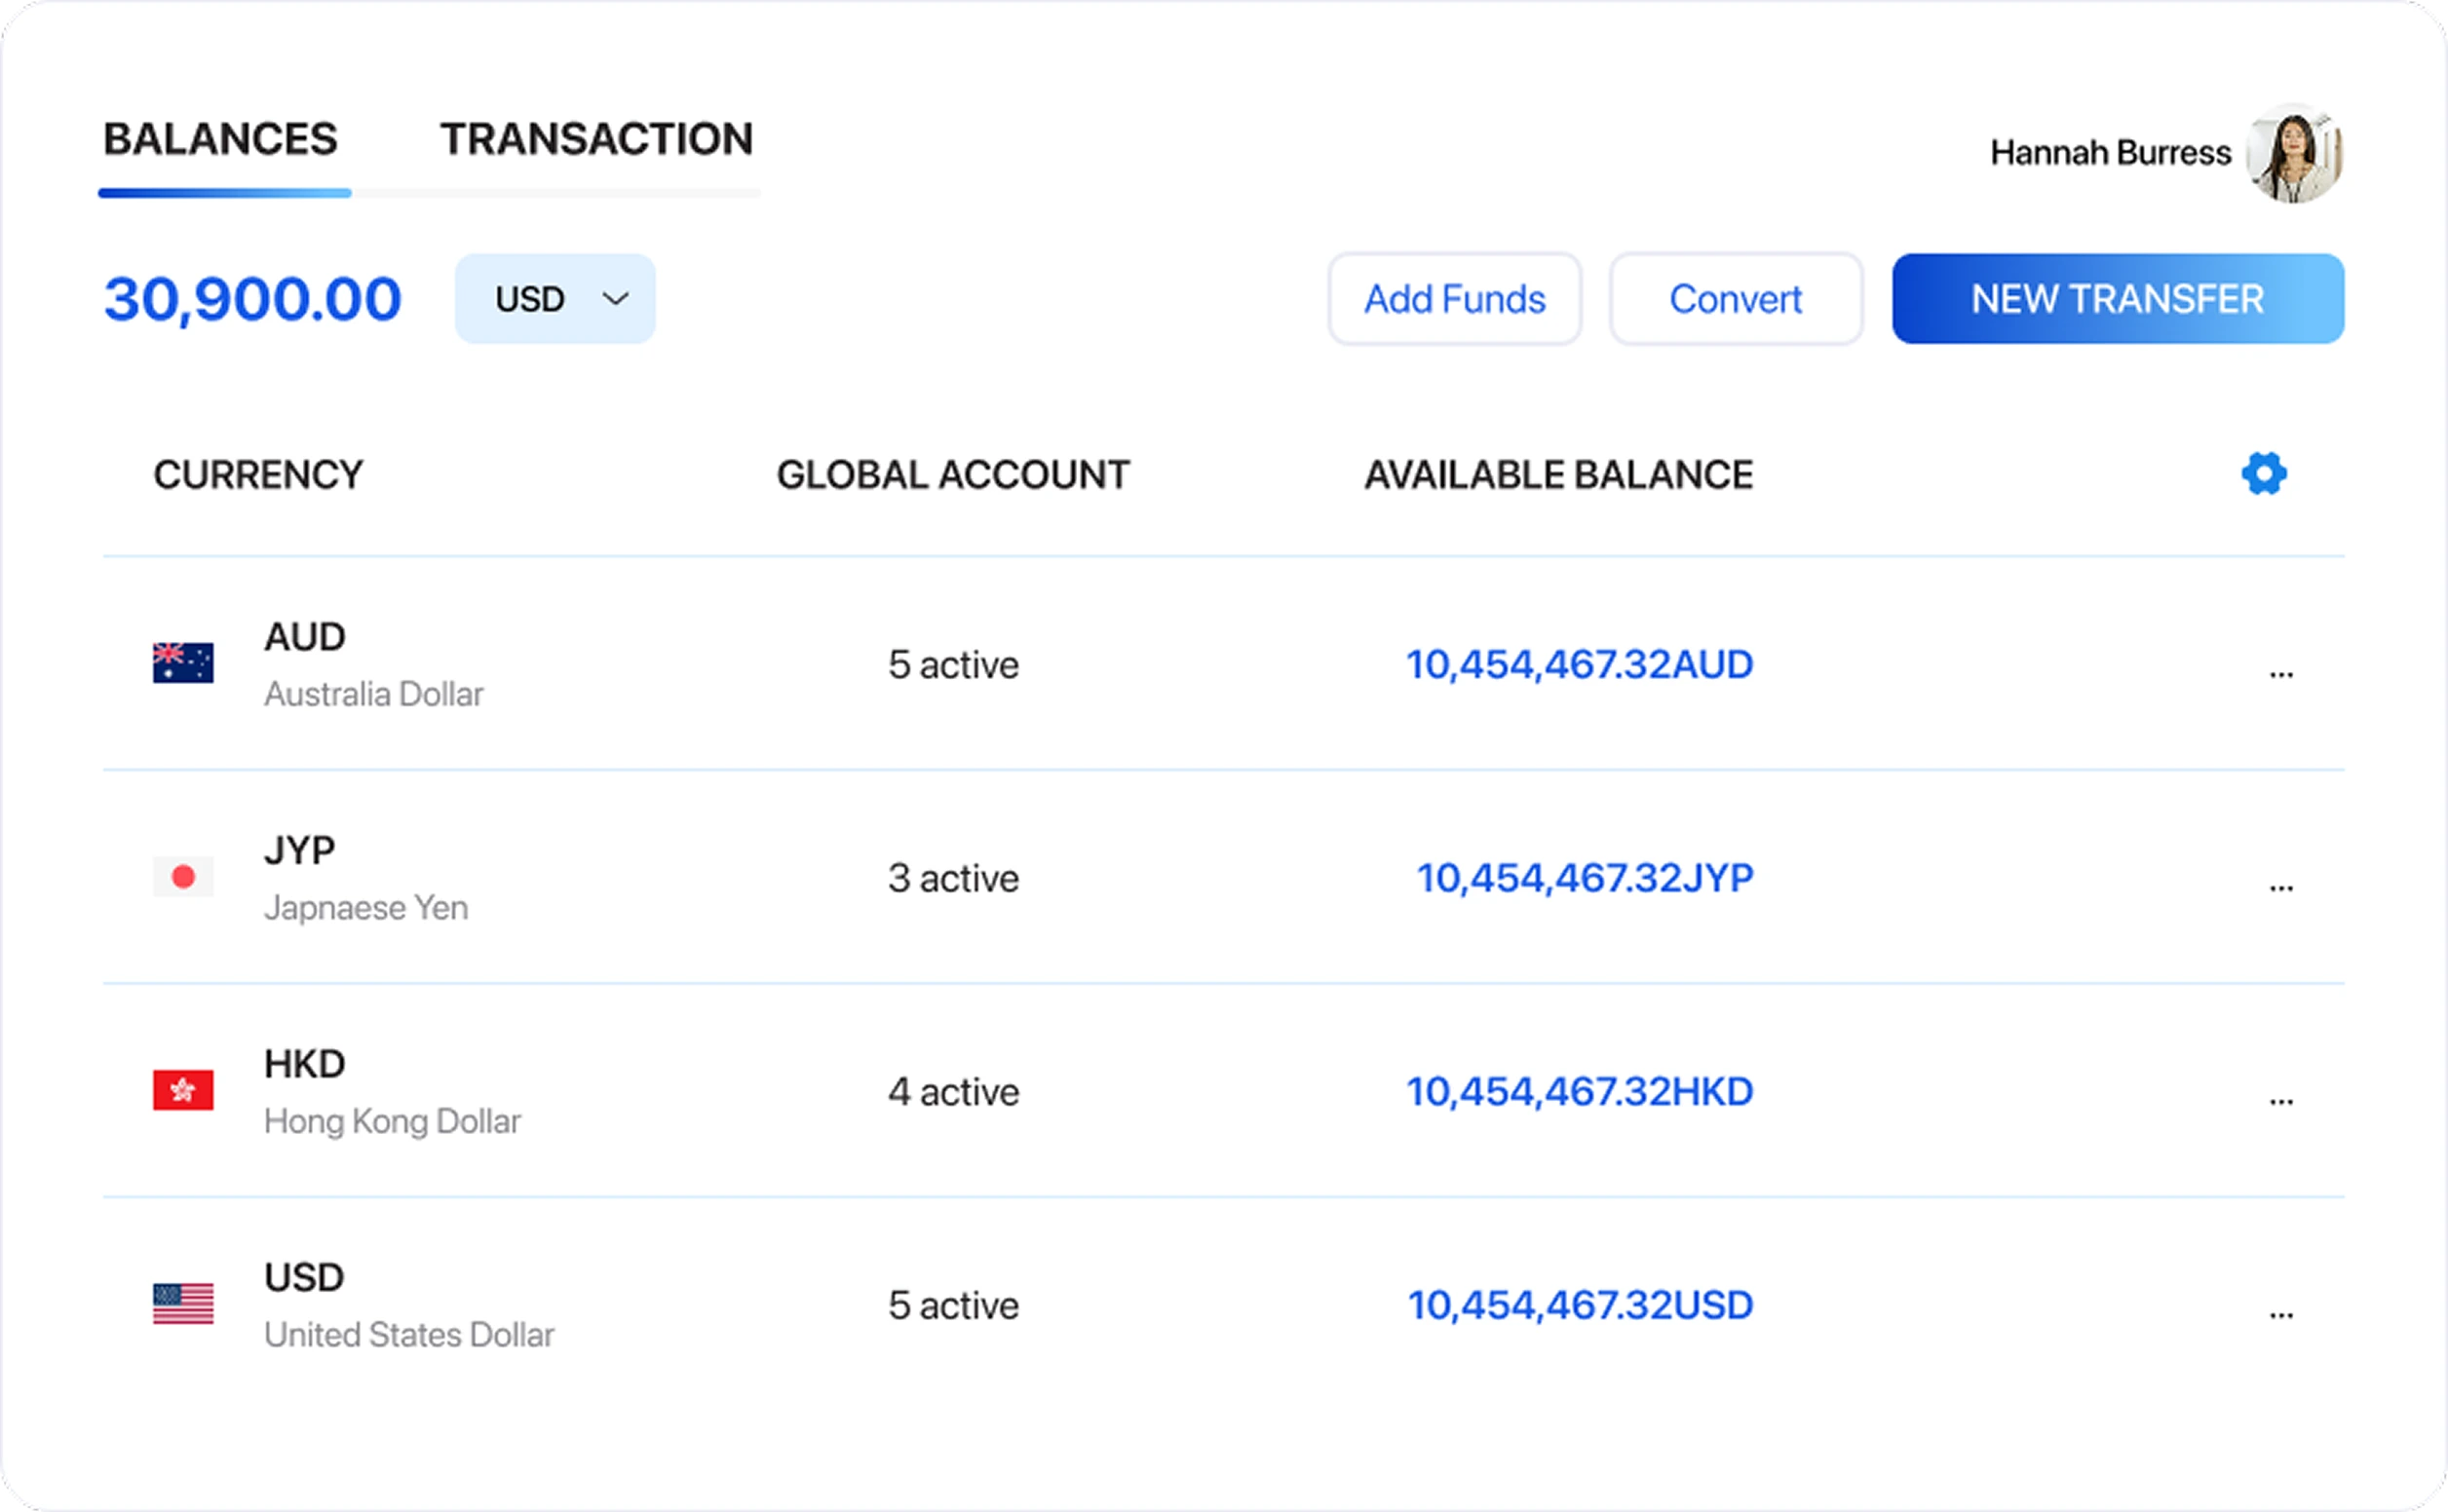Click the Convert button
This screenshot has width=2448, height=1512.
click(x=1735, y=299)
